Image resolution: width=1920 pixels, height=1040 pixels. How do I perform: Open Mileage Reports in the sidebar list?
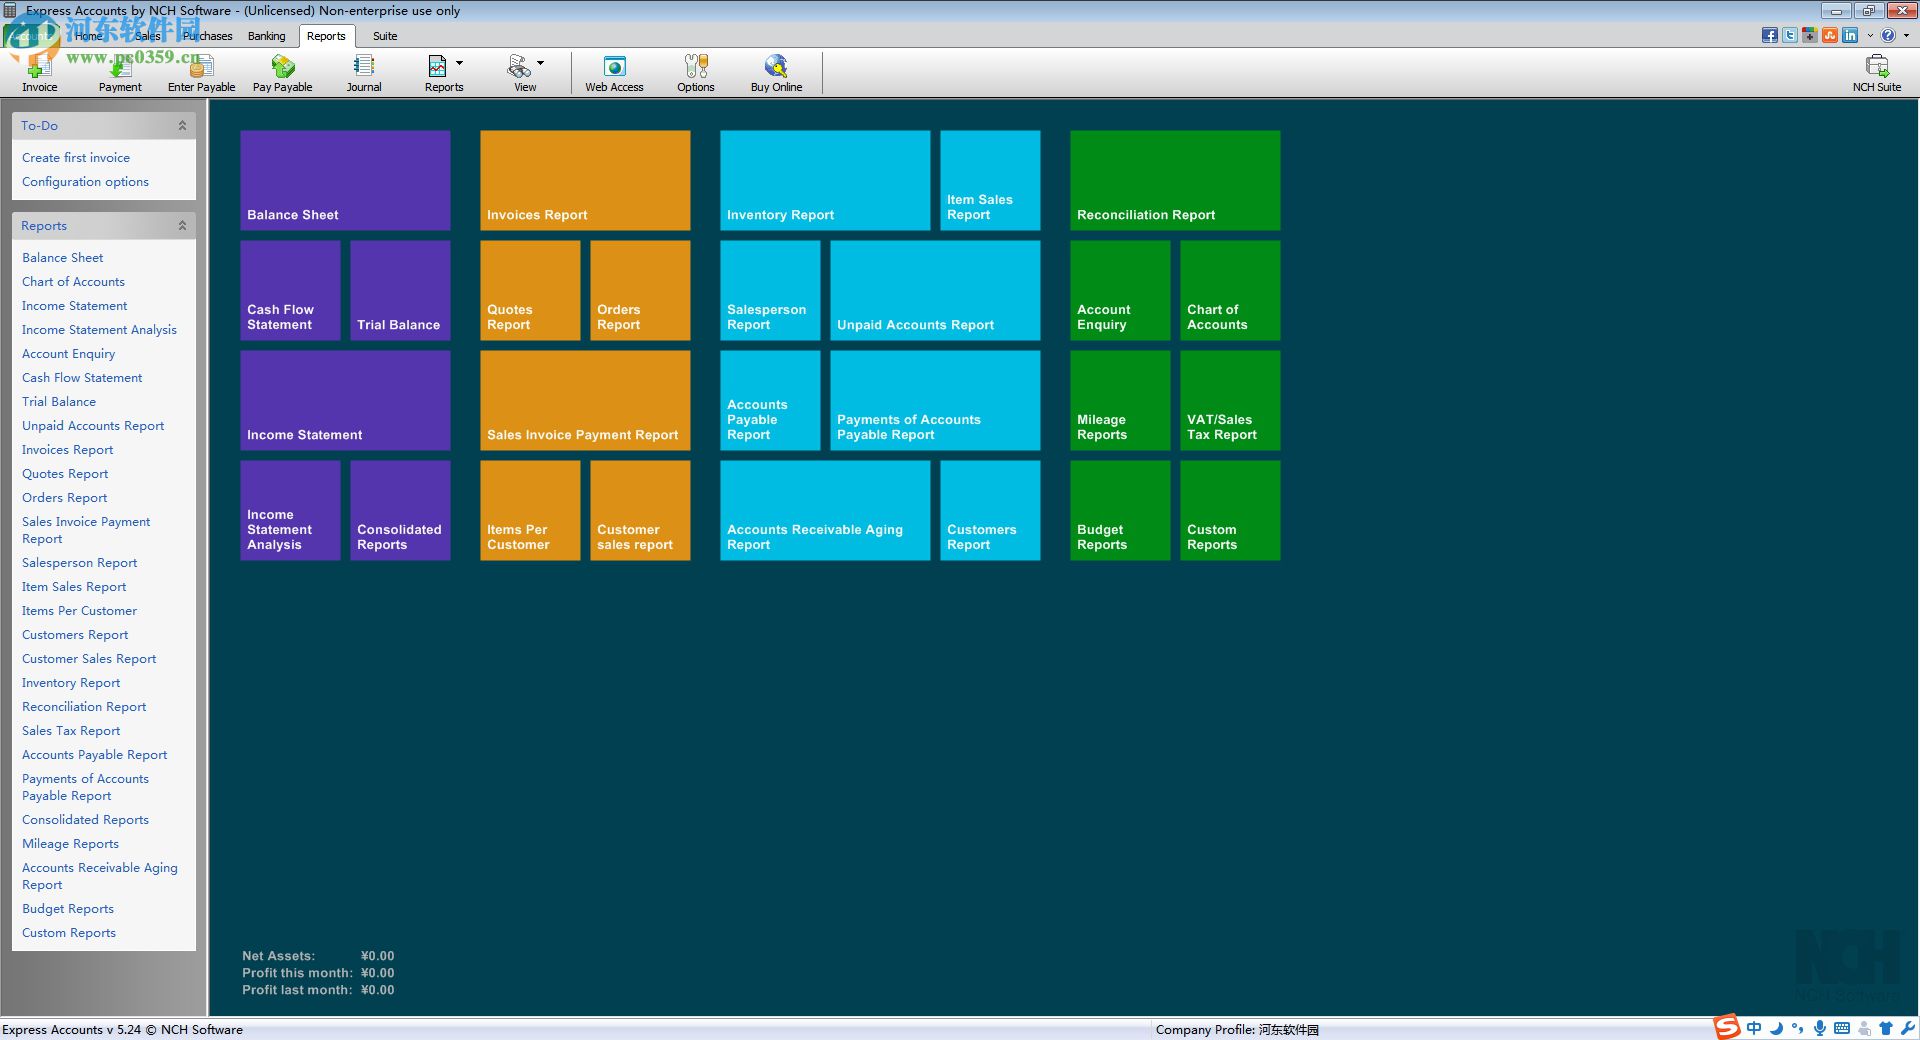point(70,844)
